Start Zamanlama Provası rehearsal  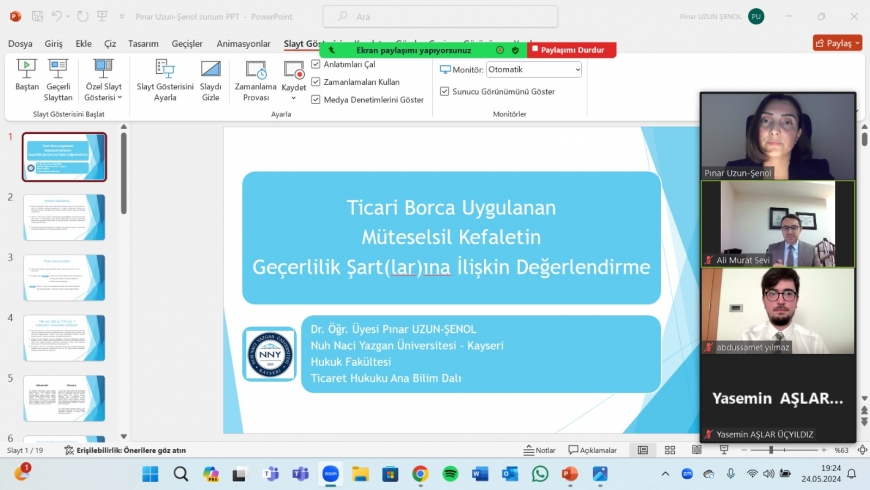[x=256, y=74]
